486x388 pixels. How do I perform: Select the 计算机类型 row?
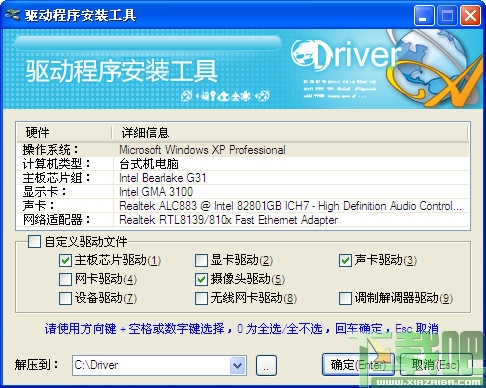[x=243, y=164]
